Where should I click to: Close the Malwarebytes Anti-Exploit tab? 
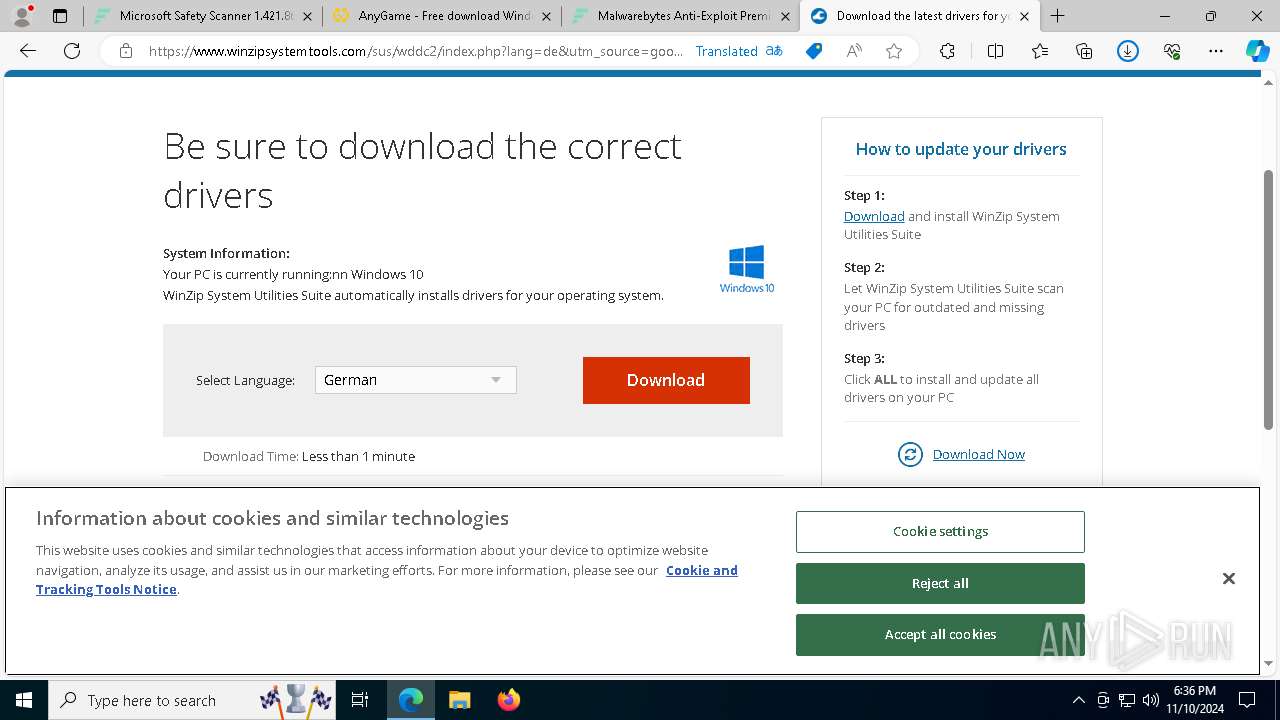(x=785, y=16)
